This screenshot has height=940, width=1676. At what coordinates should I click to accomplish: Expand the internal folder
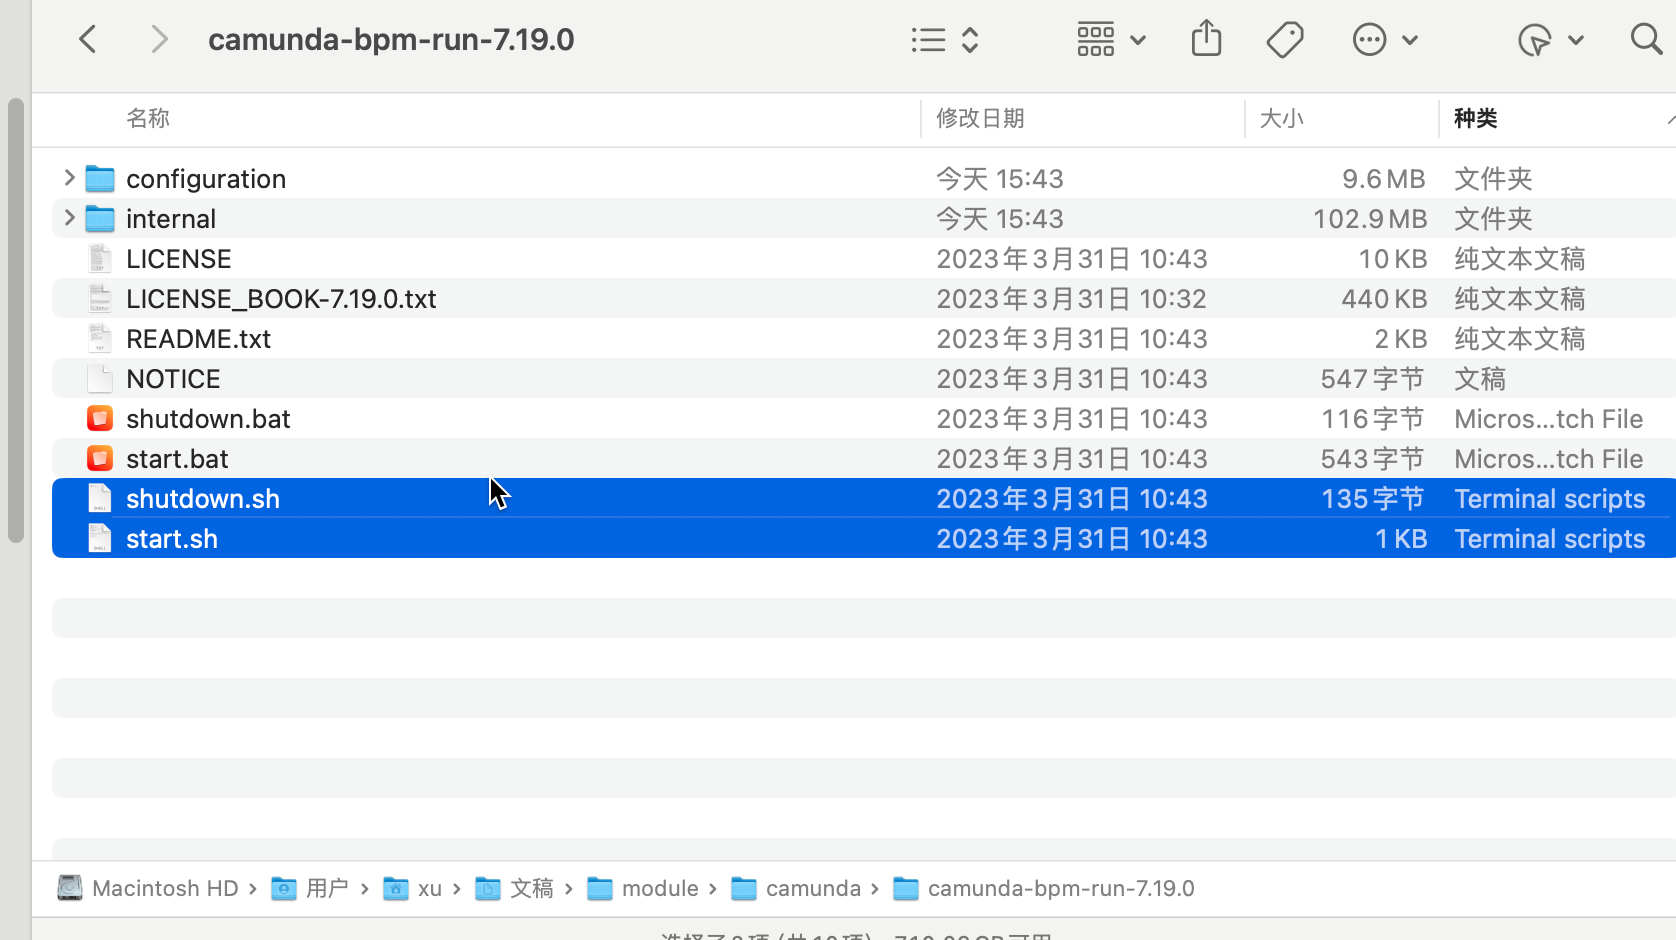(x=69, y=218)
